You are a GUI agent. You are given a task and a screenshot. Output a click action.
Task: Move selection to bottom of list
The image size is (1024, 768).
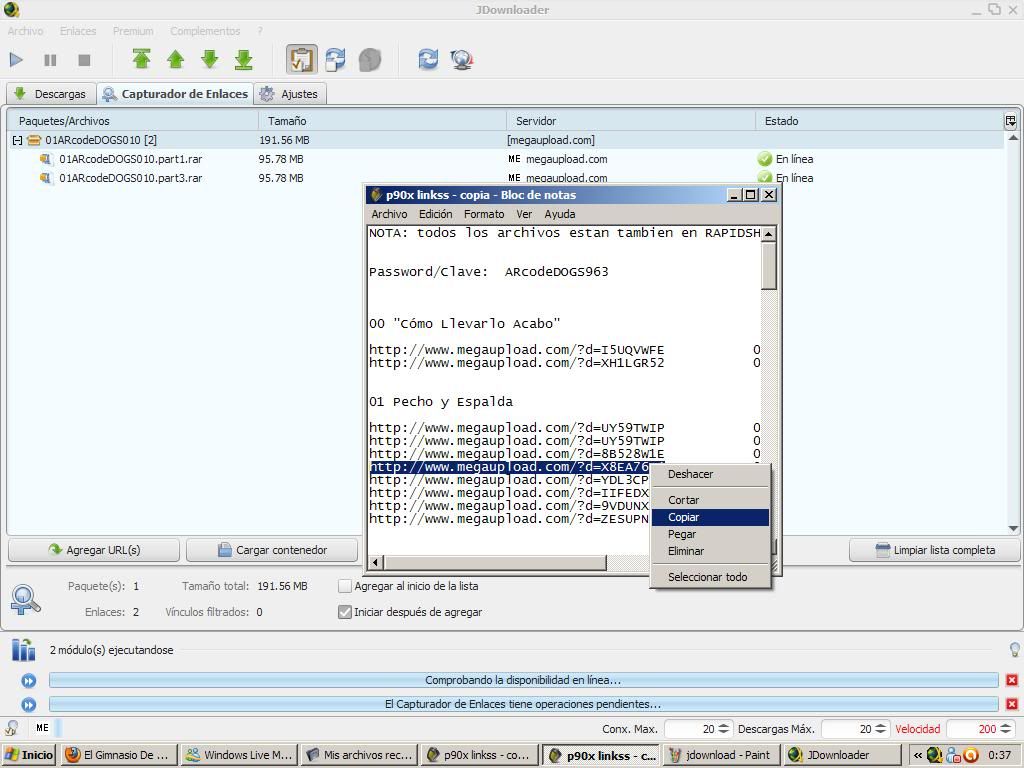[244, 59]
